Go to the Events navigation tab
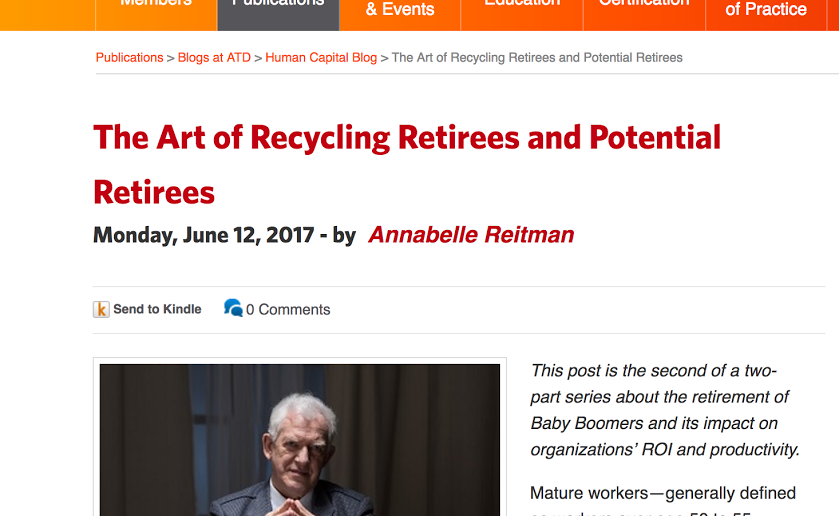The width and height of the screenshot is (839, 516). pyautogui.click(x=400, y=10)
